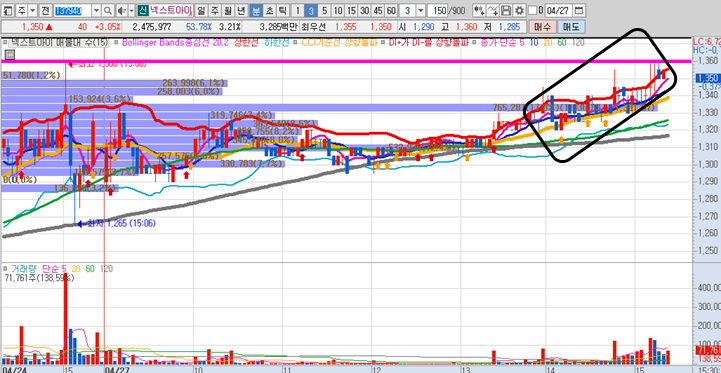Click the 매수 buy button

pyautogui.click(x=543, y=27)
